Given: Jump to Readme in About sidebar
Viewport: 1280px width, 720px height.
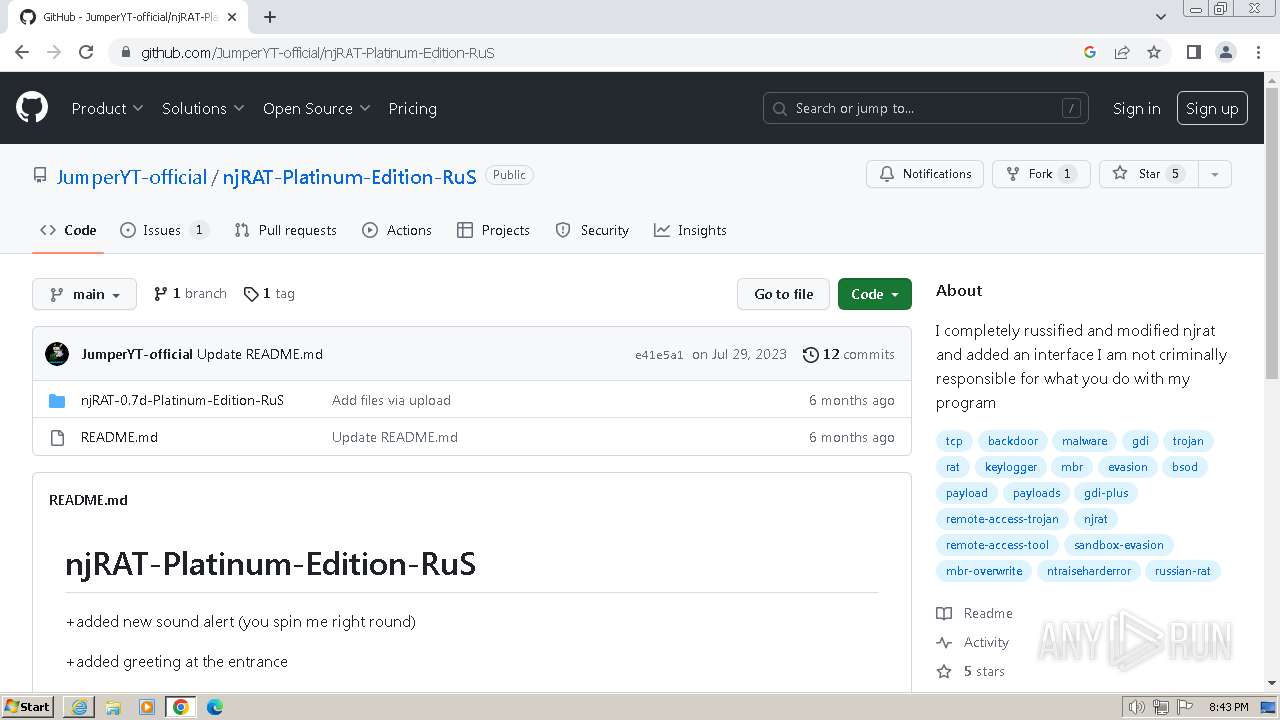Looking at the screenshot, I should tap(975, 613).
